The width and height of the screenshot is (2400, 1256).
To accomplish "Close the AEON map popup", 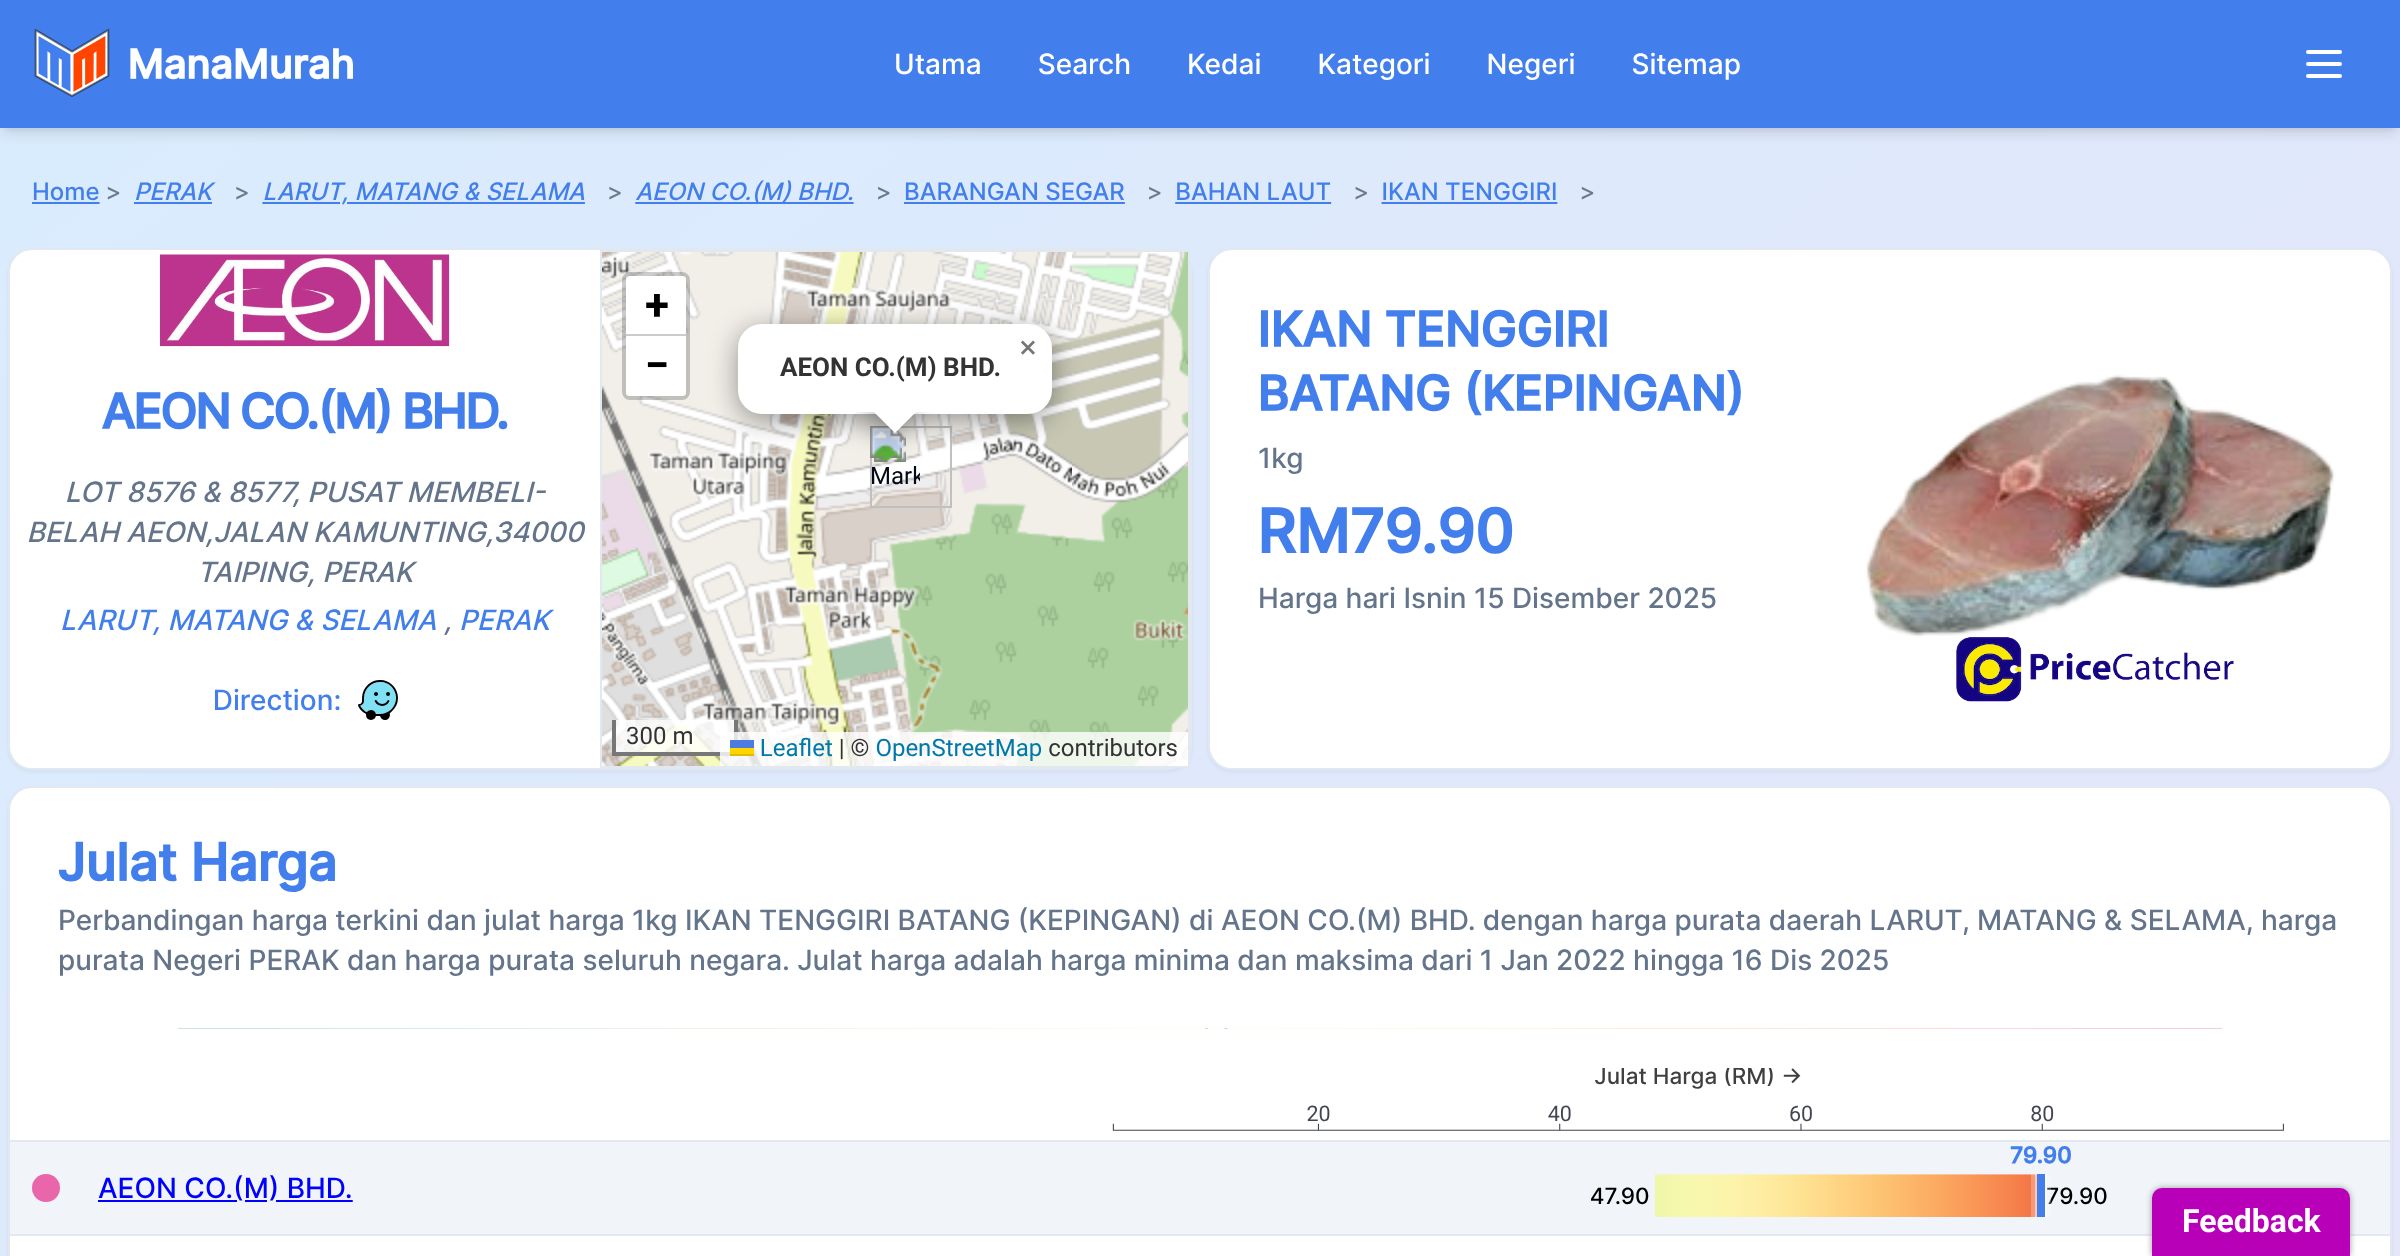I will [1027, 348].
